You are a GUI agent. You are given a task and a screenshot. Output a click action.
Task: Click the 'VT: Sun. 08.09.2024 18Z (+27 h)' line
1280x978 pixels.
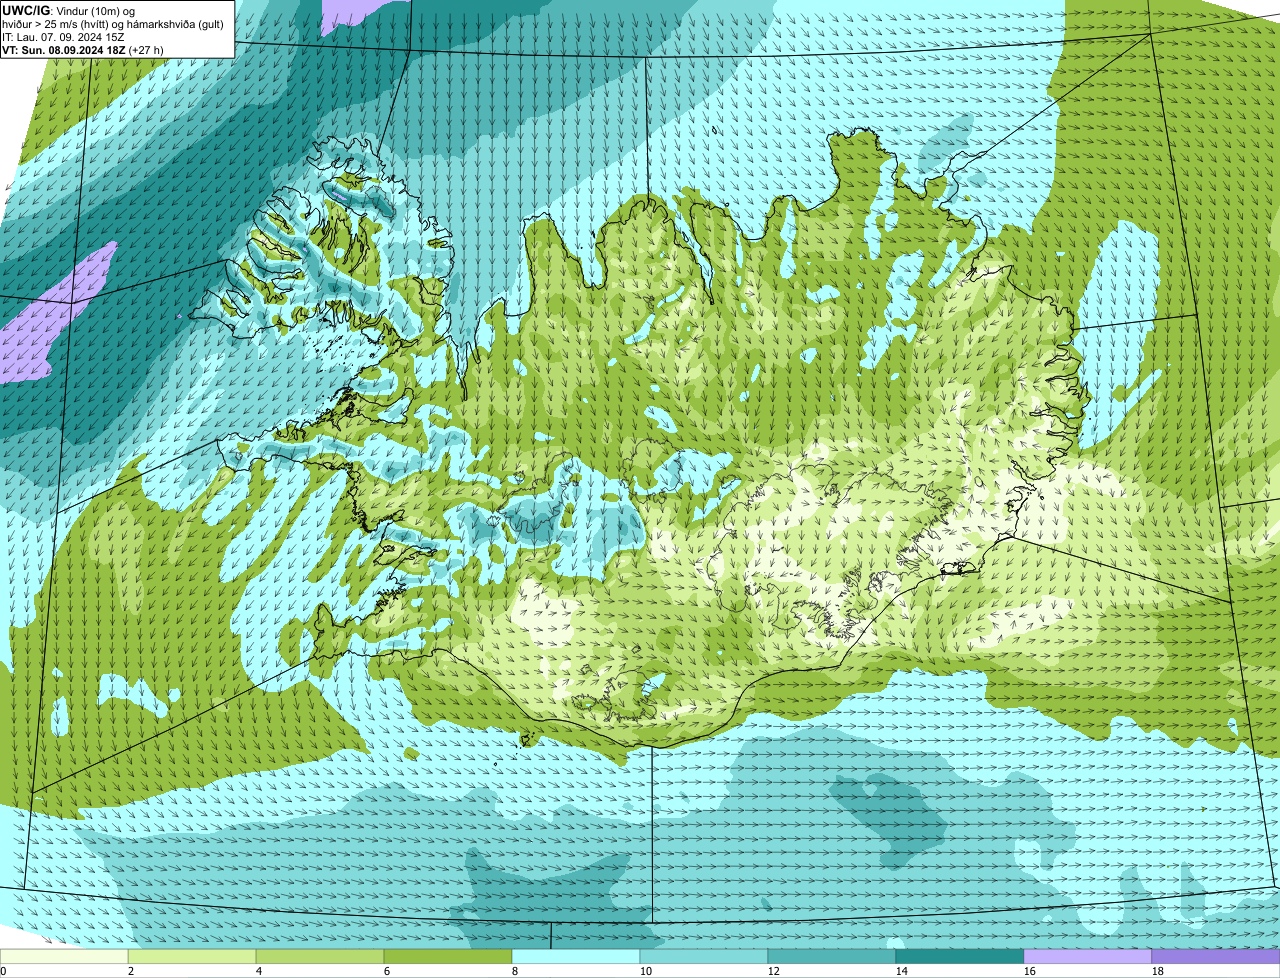pyautogui.click(x=83, y=49)
